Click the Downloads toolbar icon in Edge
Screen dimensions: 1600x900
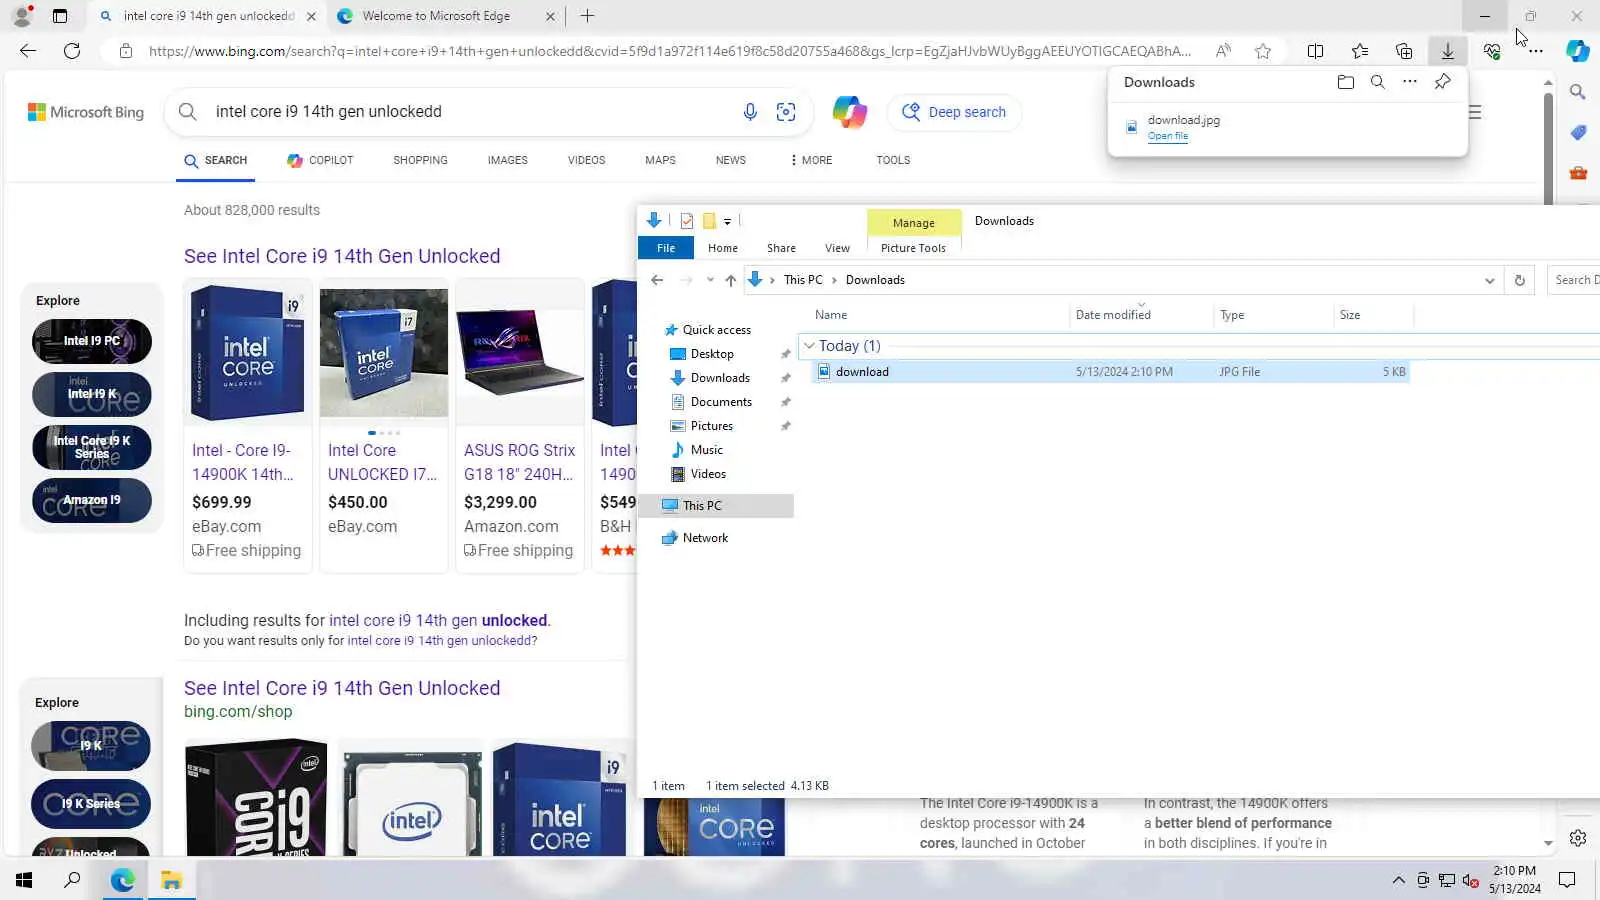pos(1447,51)
